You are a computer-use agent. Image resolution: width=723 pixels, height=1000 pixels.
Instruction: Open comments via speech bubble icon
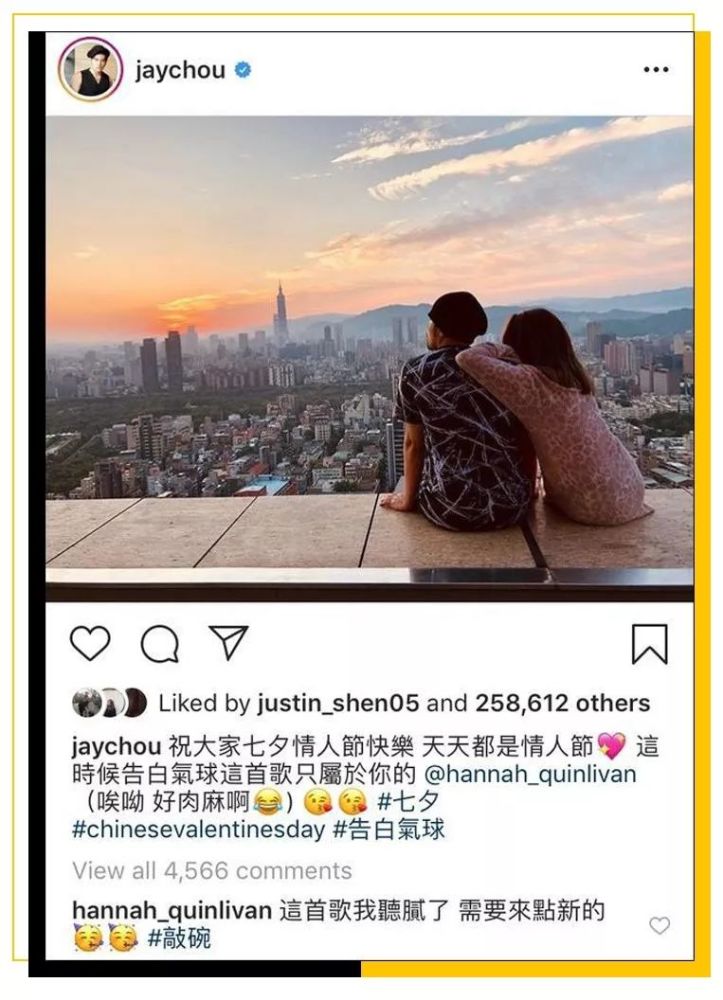click(159, 644)
